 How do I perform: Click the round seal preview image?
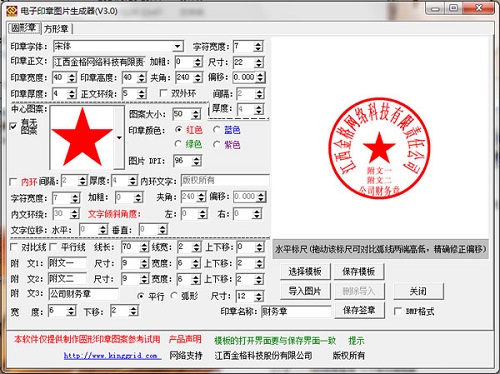[379, 149]
